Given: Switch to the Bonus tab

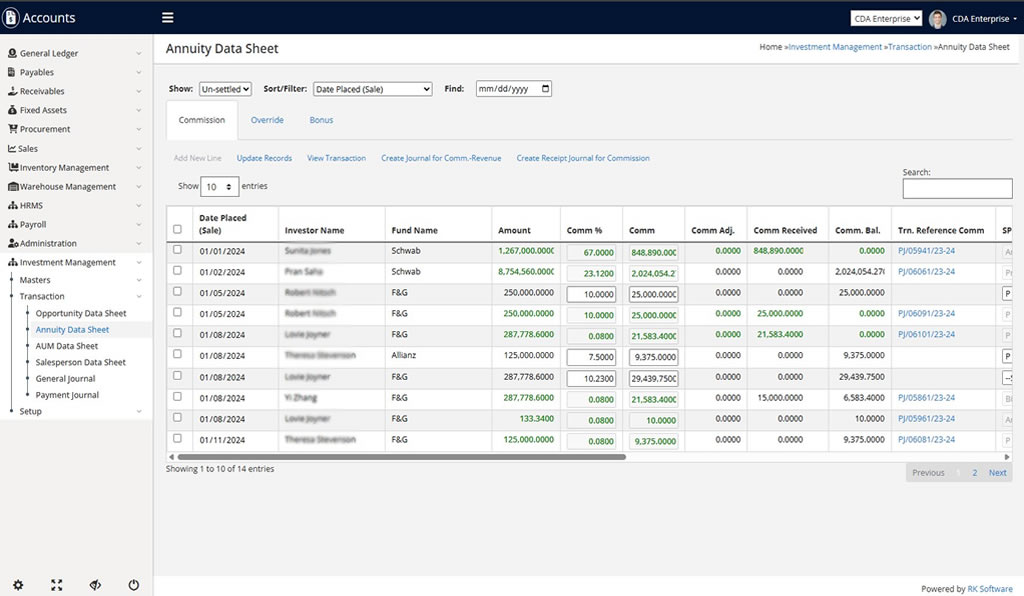Looking at the screenshot, I should click(321, 120).
